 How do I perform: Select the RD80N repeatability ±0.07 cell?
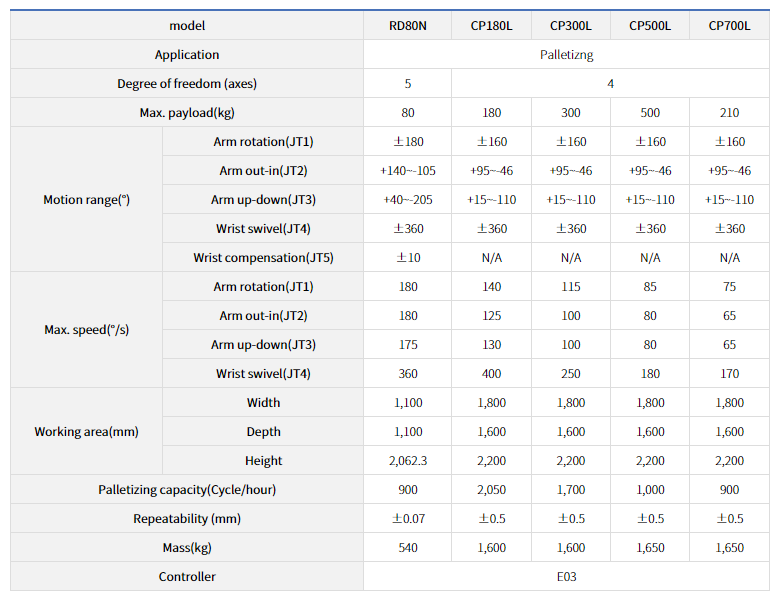point(407,518)
